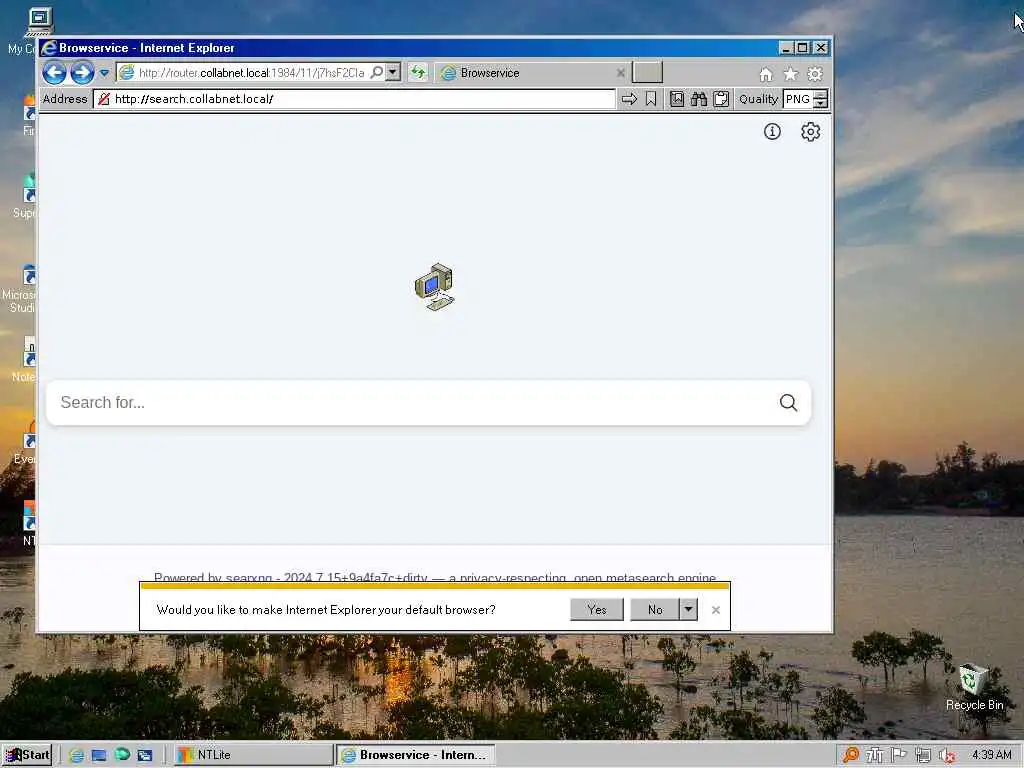Click the magnifier search button in the search box

788,403
